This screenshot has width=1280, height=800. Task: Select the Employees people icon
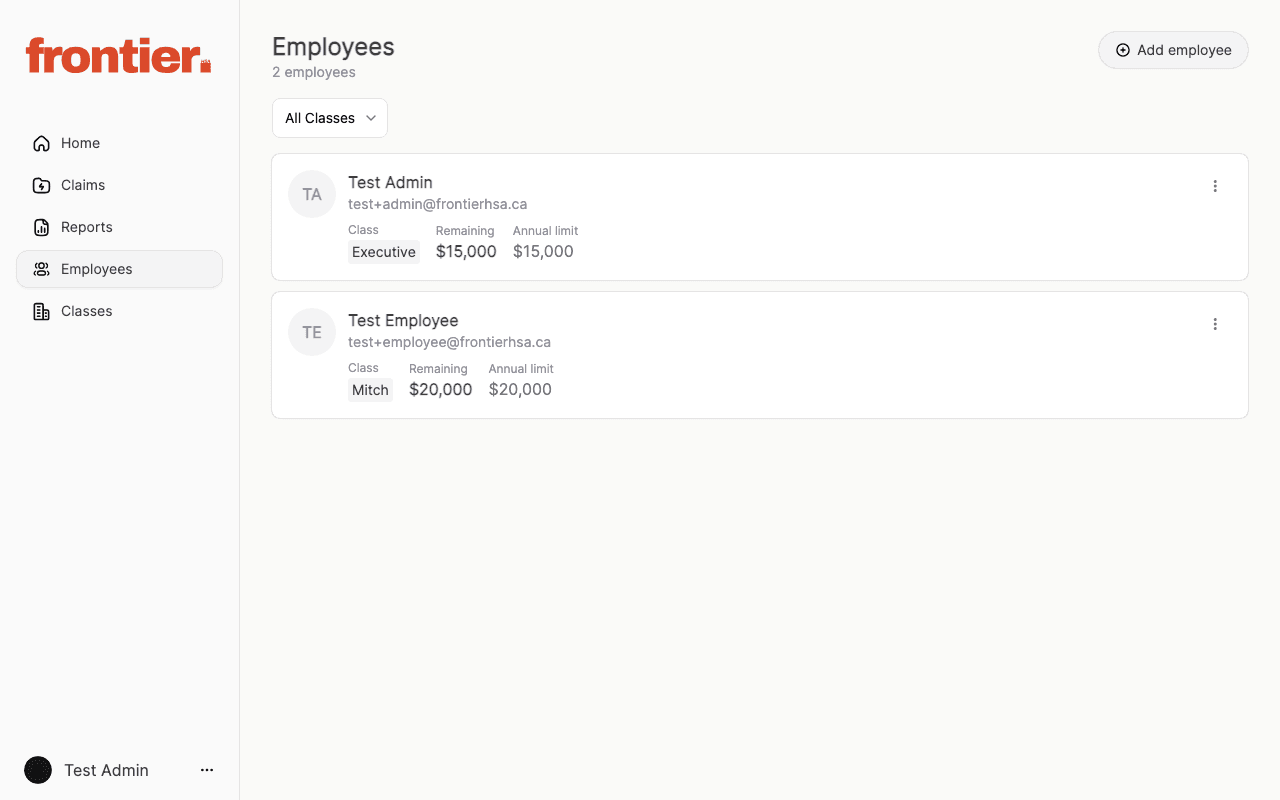point(40,269)
